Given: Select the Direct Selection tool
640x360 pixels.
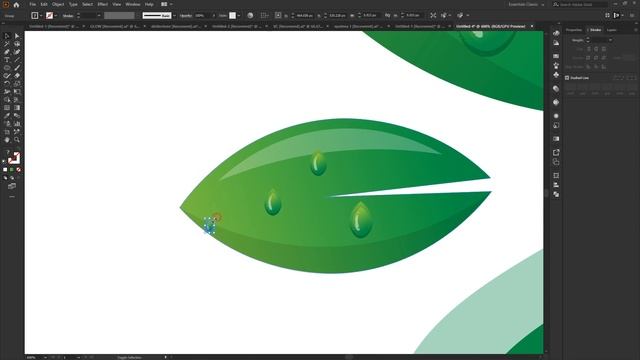Looking at the screenshot, I should [17, 36].
